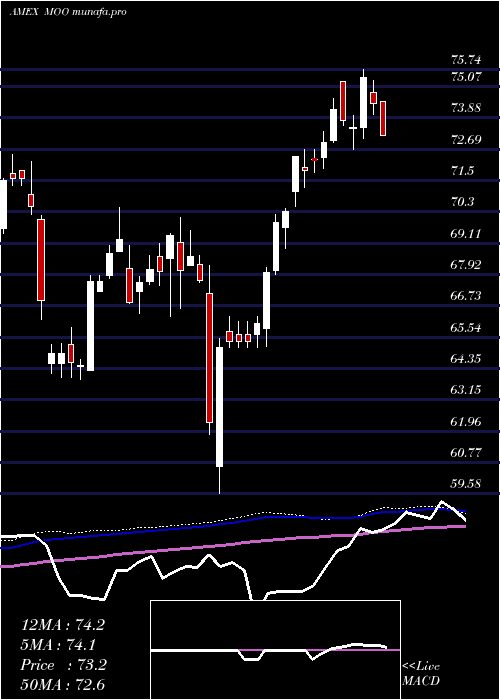Select the 70.3 price axis label
Image resolution: width=500 pixels, height=700 pixels.
click(462, 202)
